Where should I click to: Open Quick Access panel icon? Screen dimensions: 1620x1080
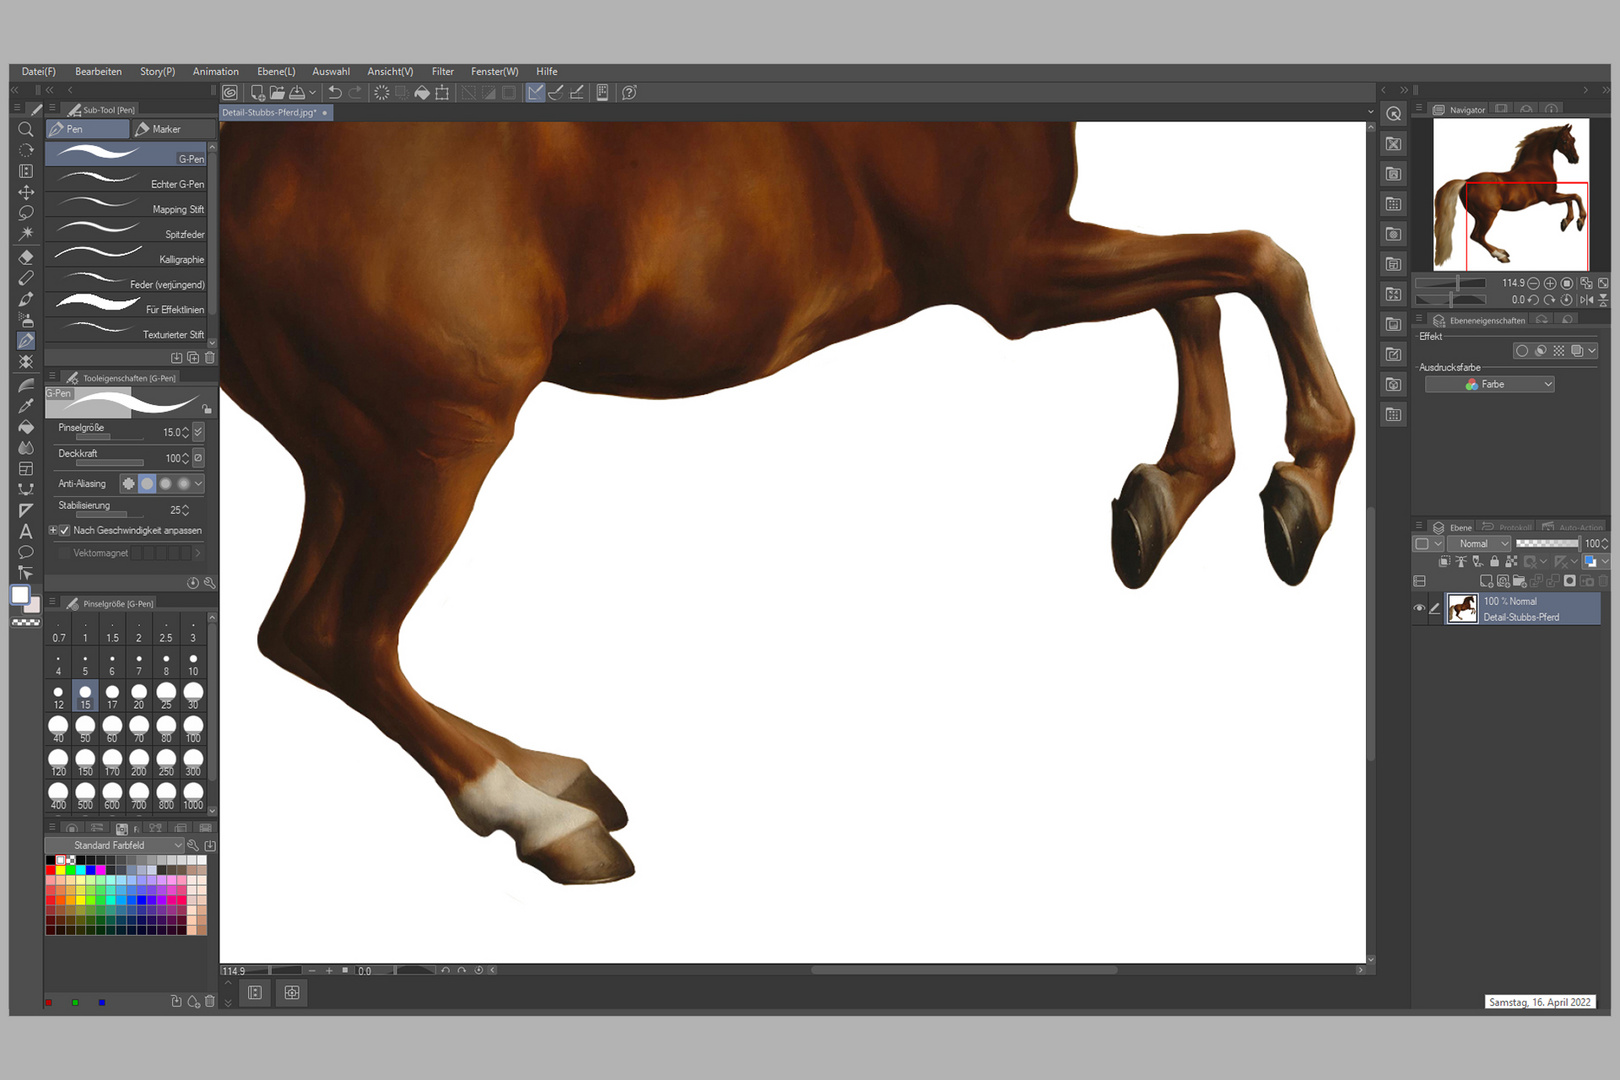(x=1394, y=113)
